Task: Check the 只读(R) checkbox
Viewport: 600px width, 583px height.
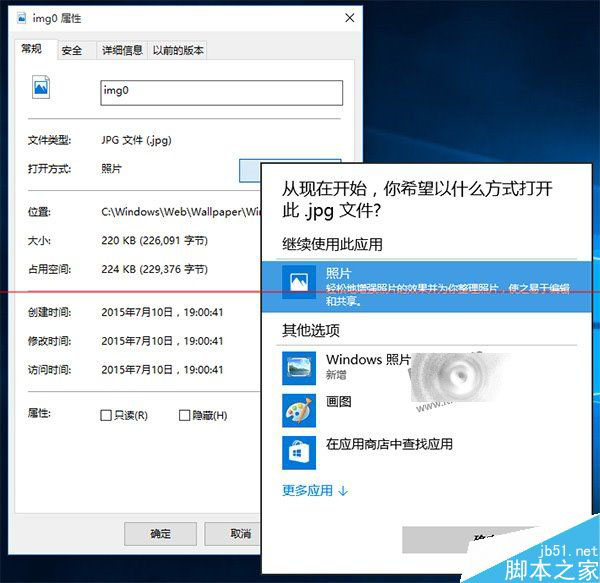Action: [106, 415]
